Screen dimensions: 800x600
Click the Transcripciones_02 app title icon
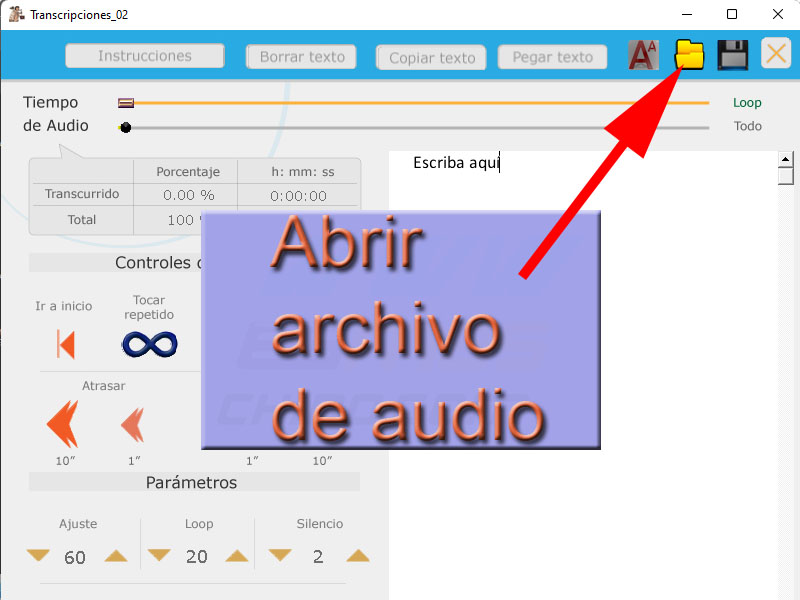coord(16,14)
